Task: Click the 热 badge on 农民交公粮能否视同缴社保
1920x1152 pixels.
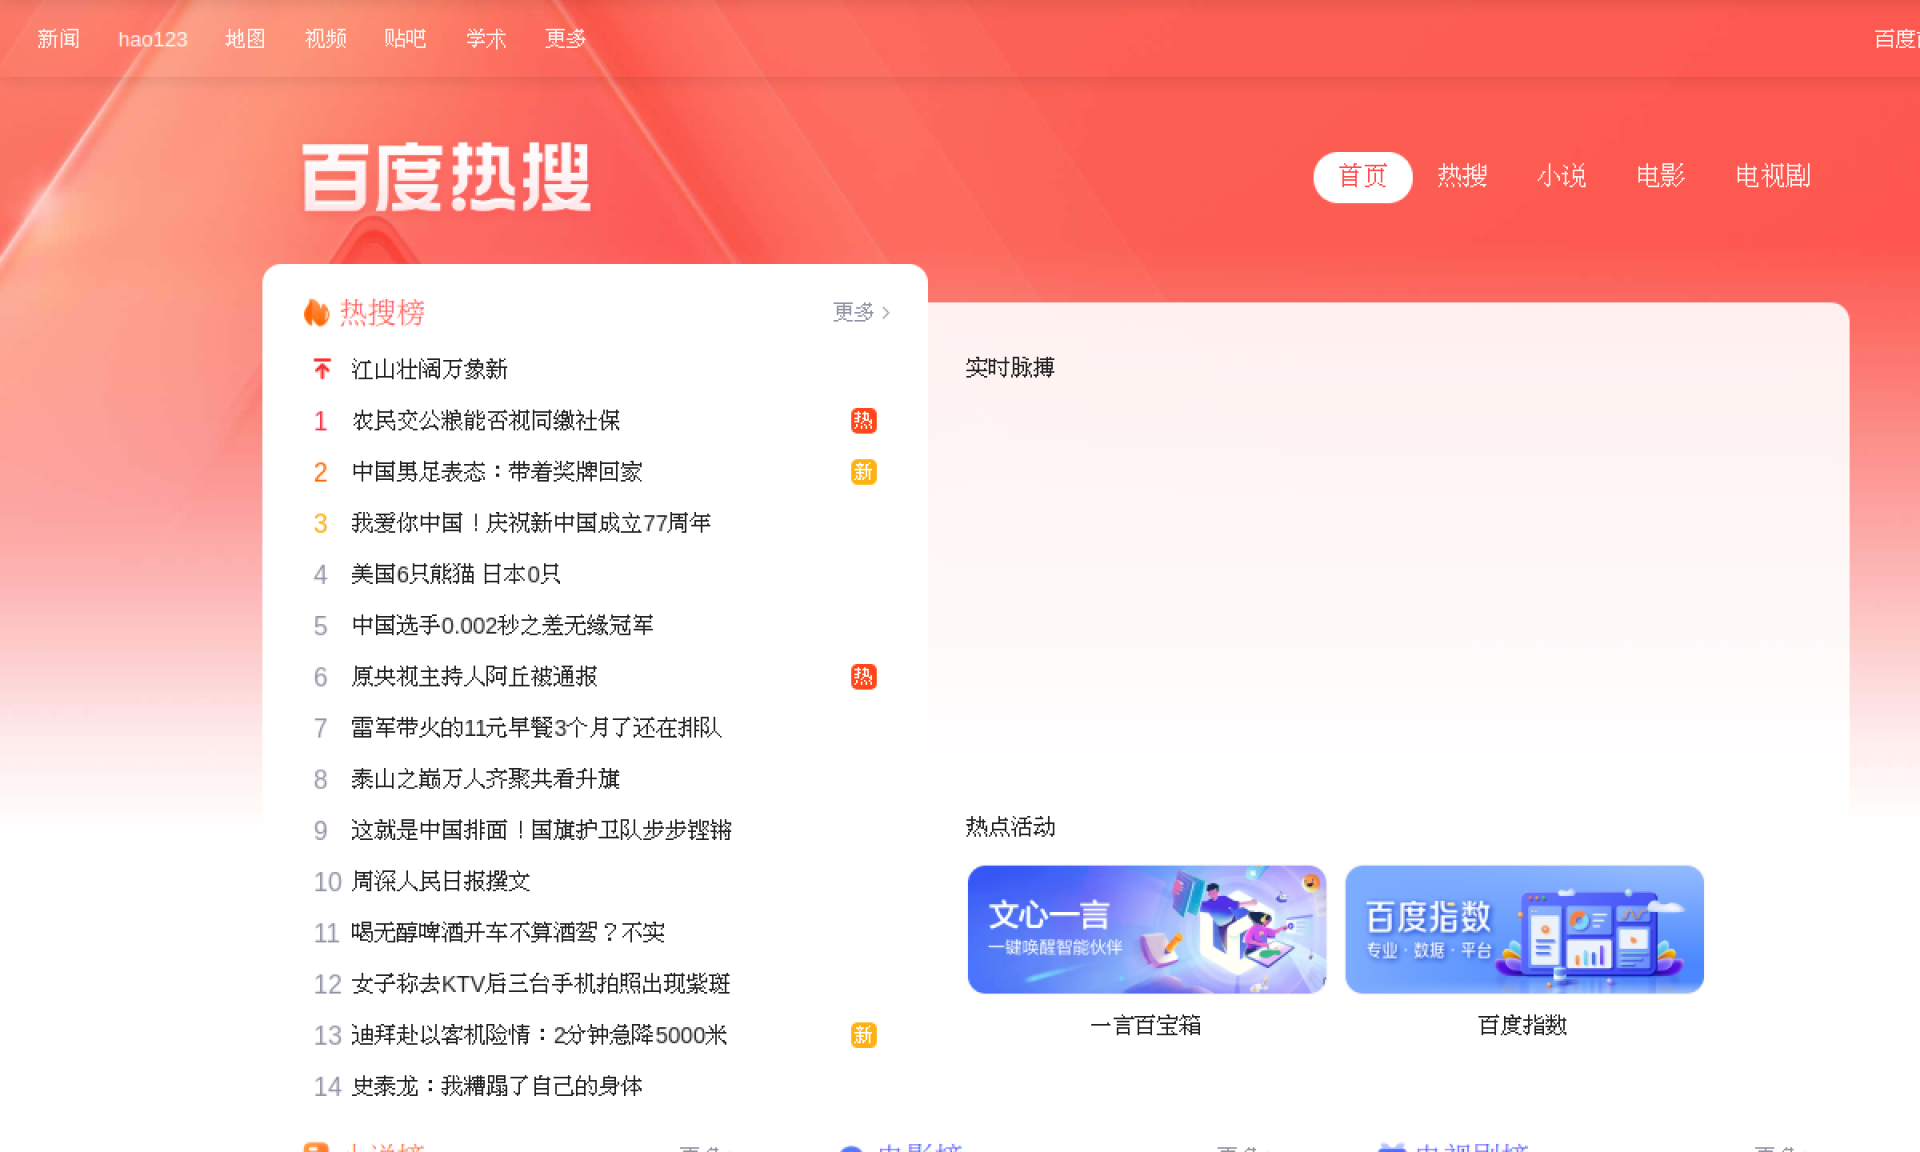Action: 863,421
